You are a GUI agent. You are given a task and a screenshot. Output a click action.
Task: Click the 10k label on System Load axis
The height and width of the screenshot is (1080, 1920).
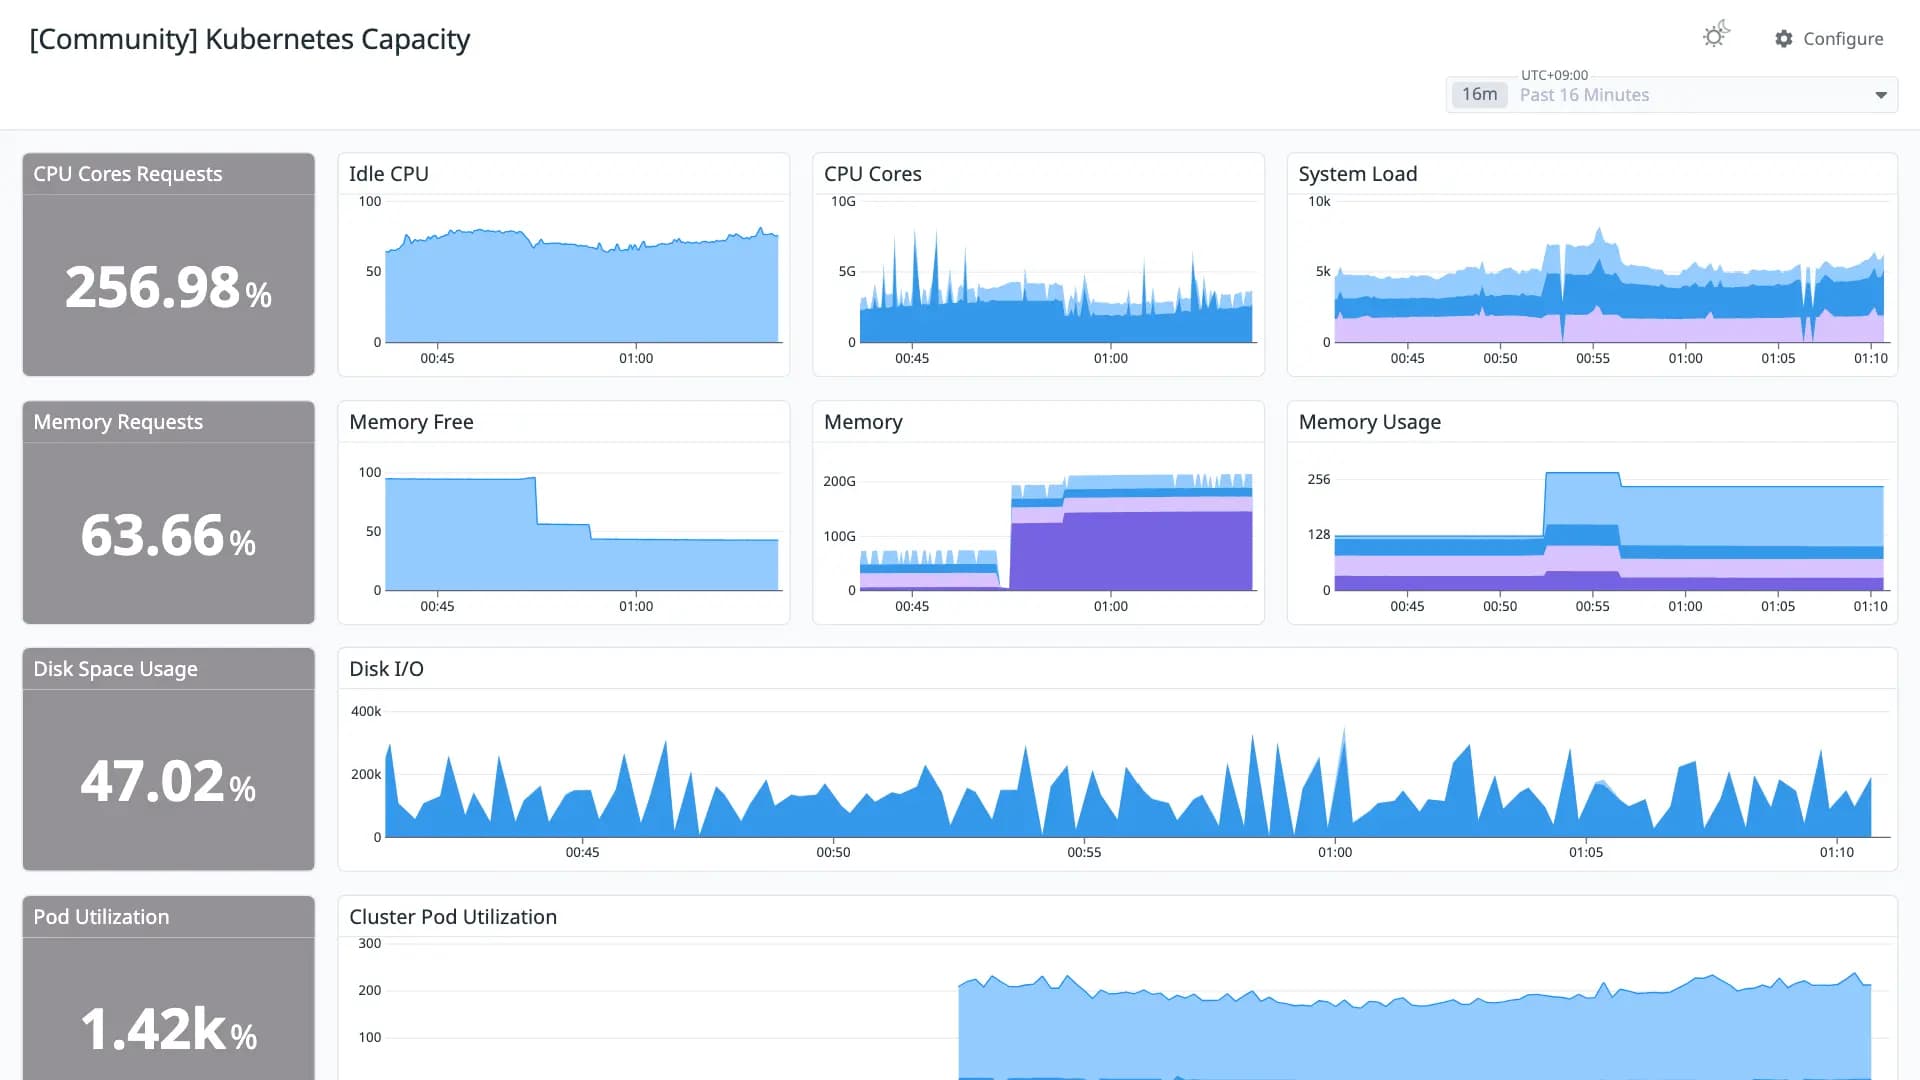click(1319, 202)
